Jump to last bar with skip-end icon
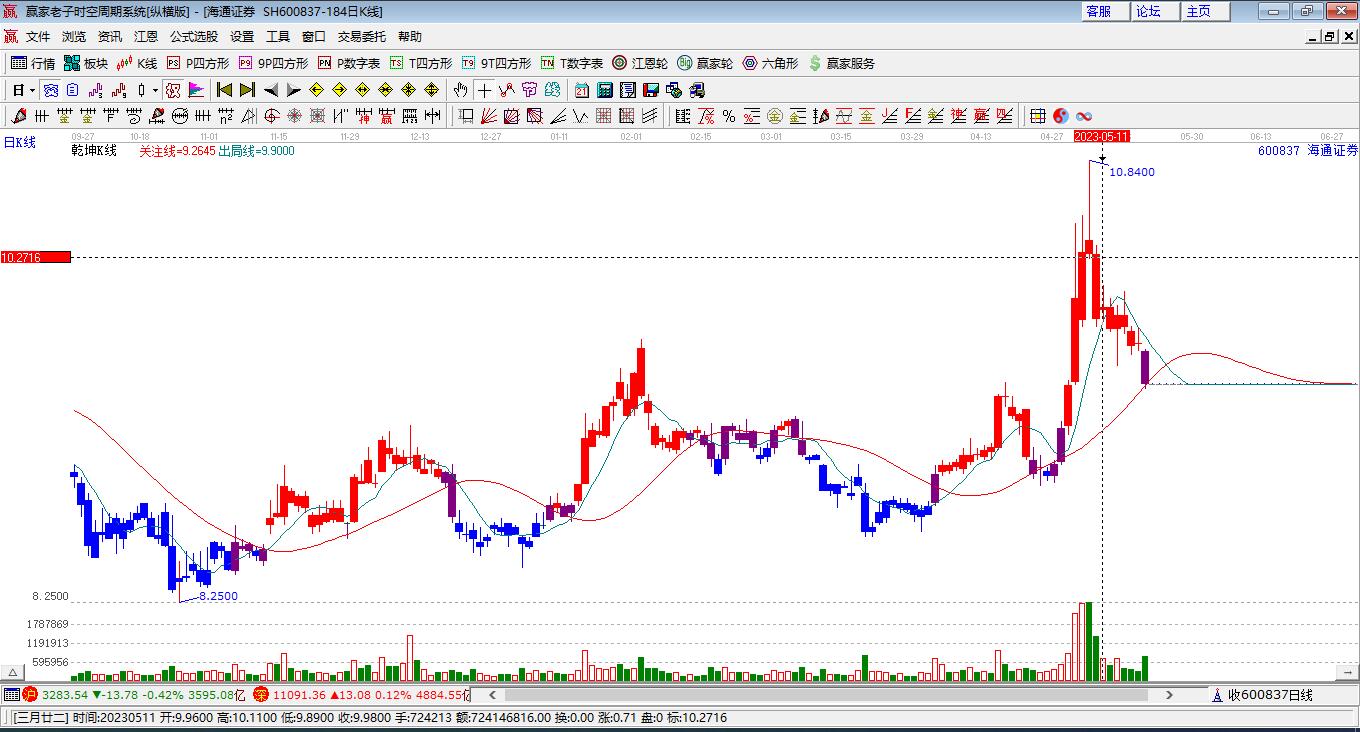This screenshot has width=1360, height=732. coord(247,90)
